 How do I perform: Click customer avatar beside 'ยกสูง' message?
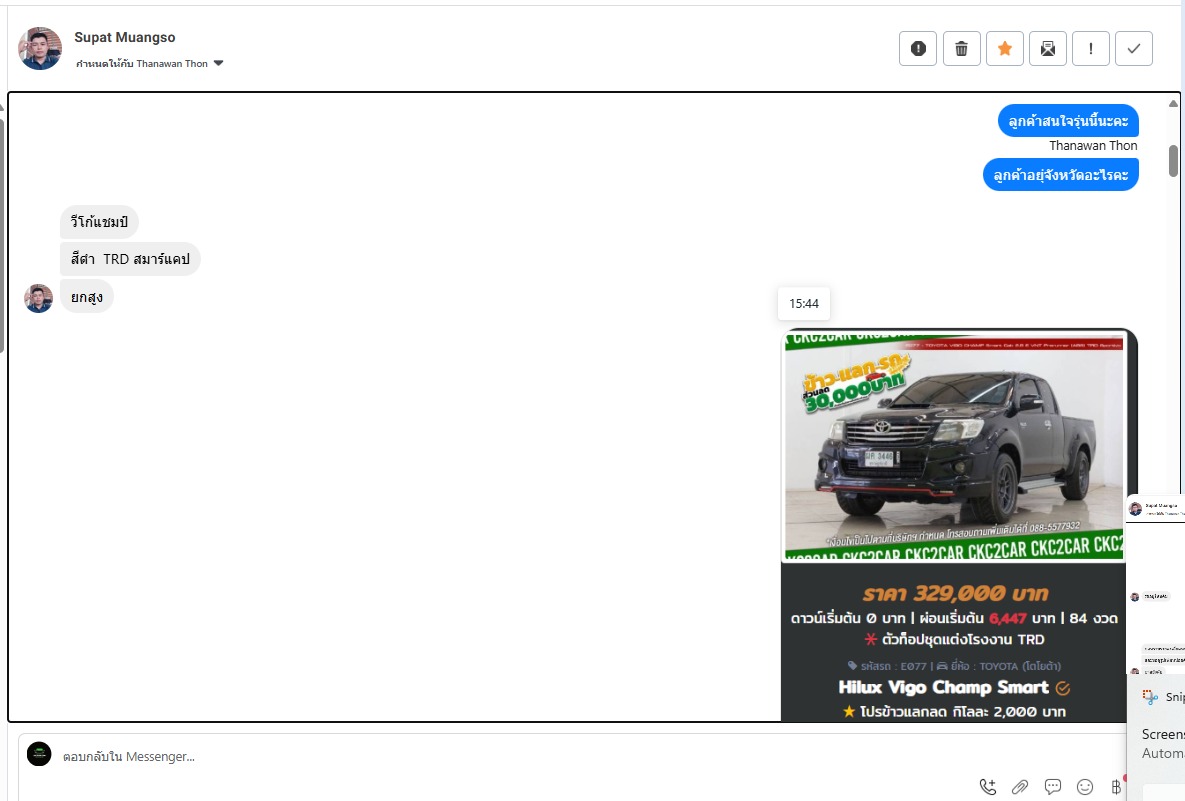click(39, 298)
